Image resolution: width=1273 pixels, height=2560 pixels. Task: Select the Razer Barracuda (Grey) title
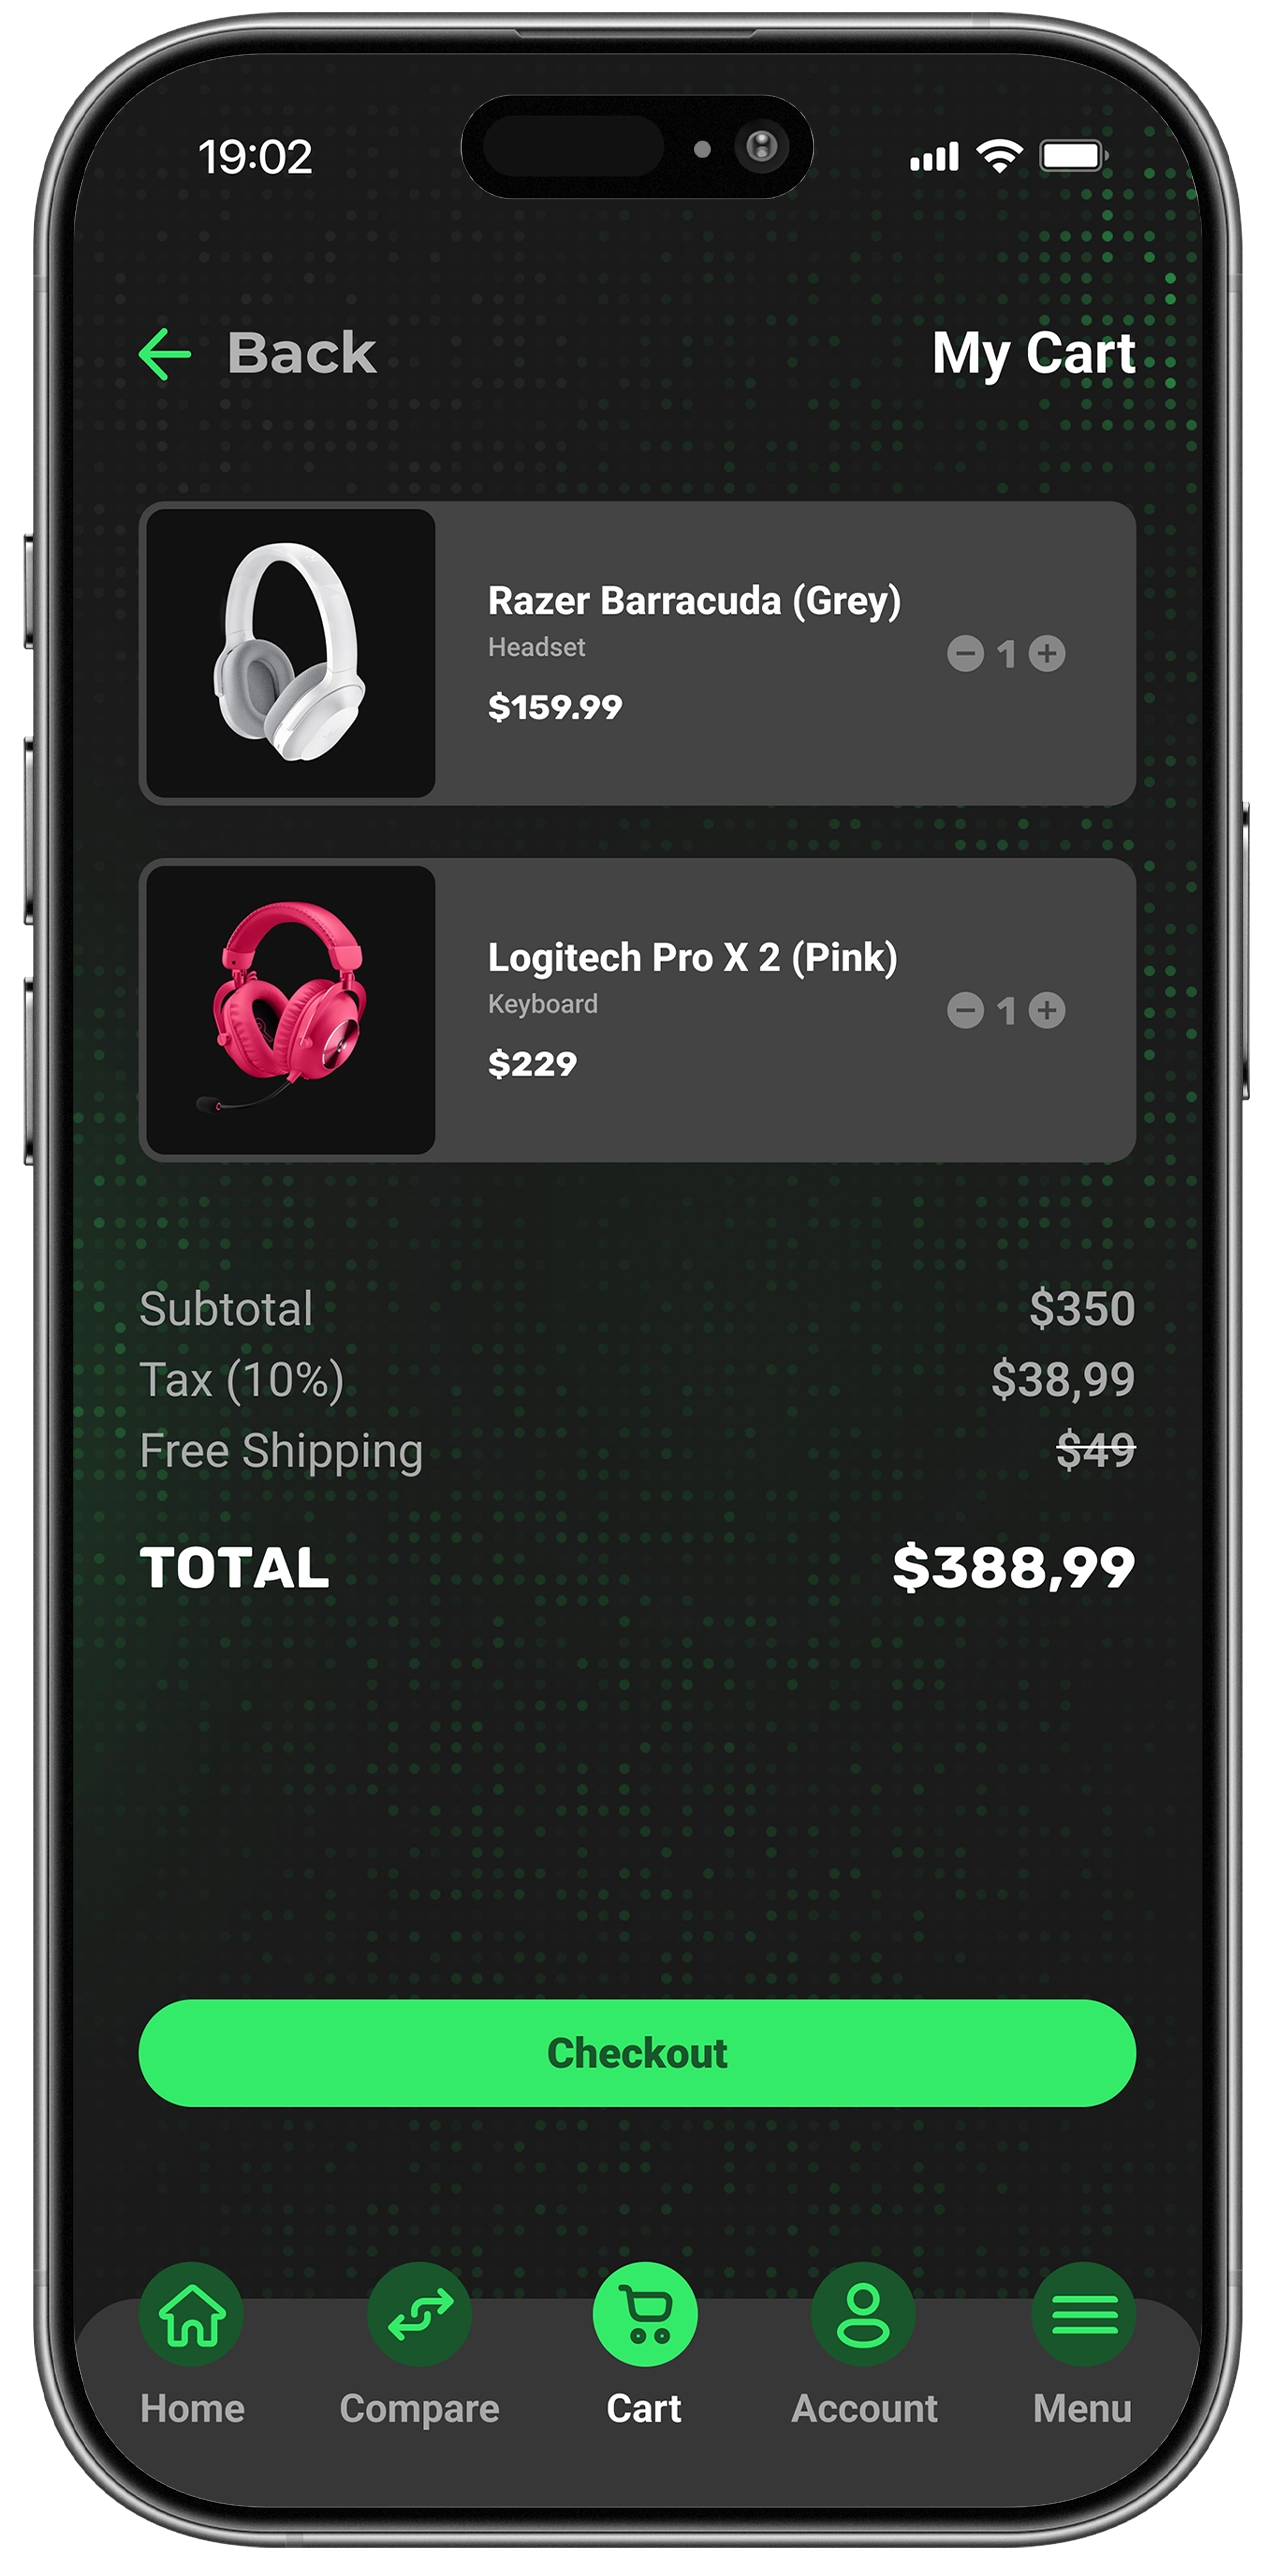click(x=694, y=601)
